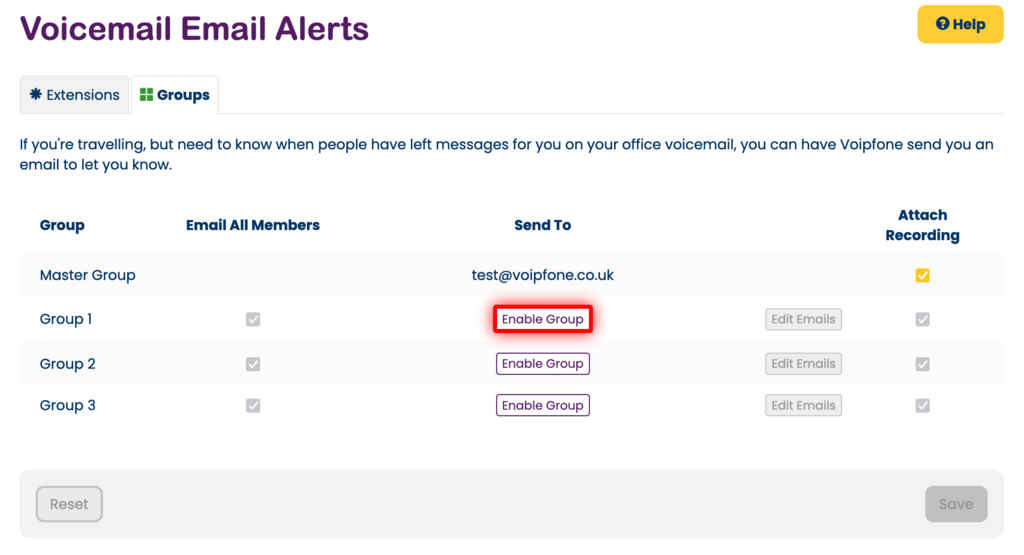1024x555 pixels.
Task: Click the Groups tab grid icon
Action: 146,95
